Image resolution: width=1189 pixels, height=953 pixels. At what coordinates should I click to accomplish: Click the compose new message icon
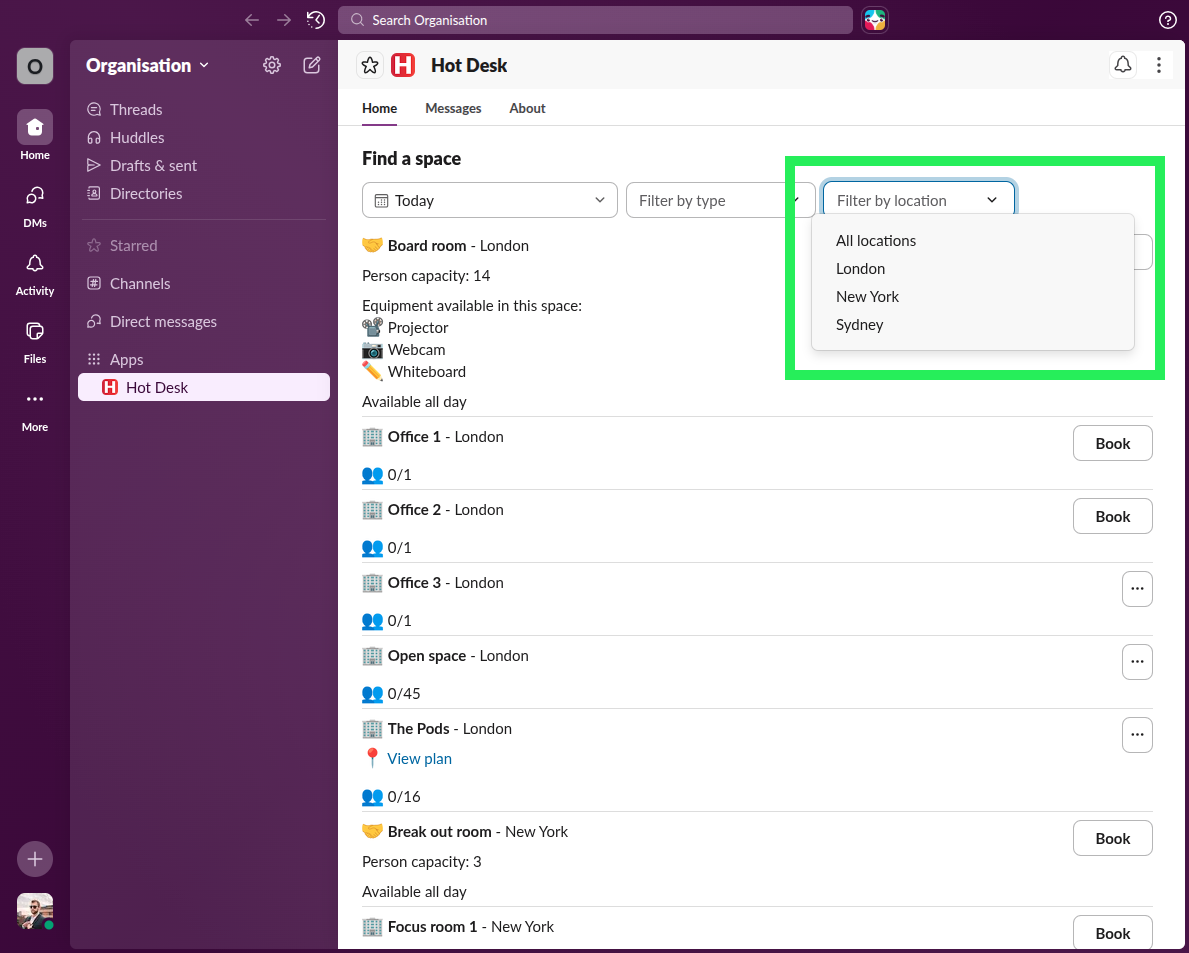pos(312,65)
